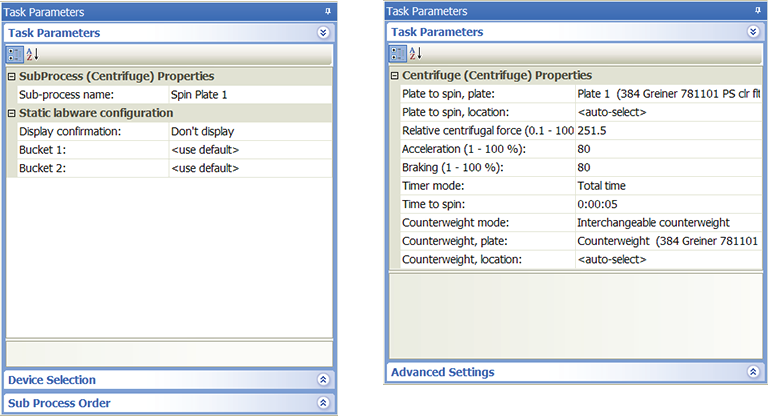Image resolution: width=768 pixels, height=416 pixels.
Task: Select Categorized view icon in Centrifuge panel toolbar
Action: tap(397, 53)
